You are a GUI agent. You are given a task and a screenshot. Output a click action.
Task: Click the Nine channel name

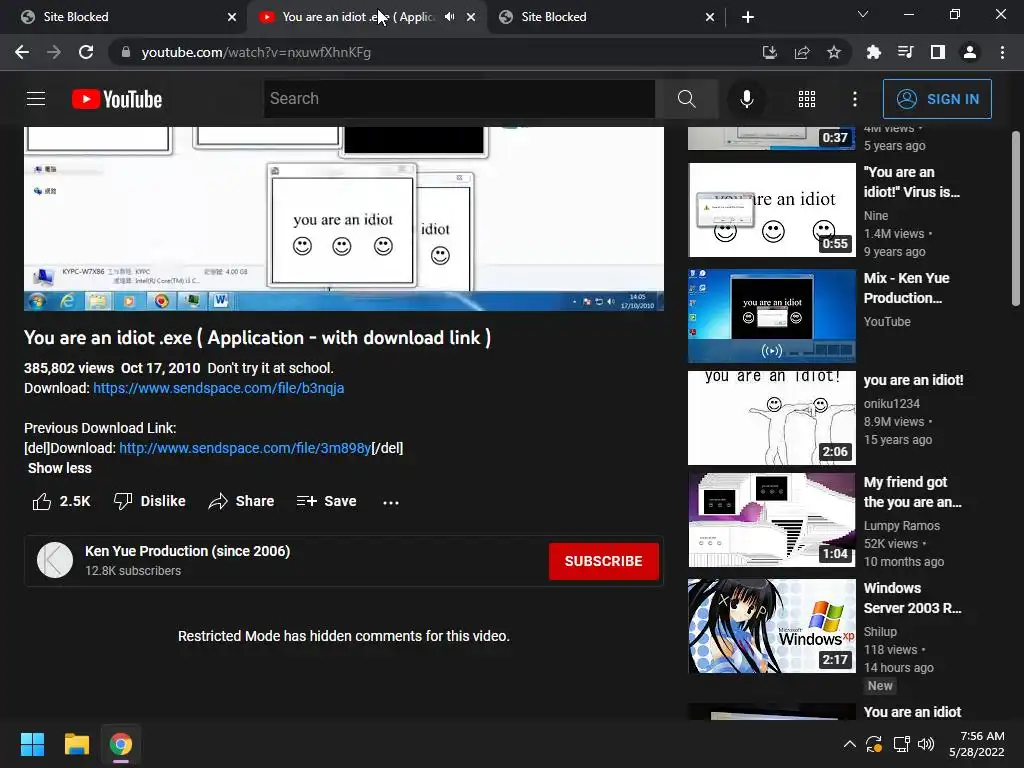pos(876,216)
